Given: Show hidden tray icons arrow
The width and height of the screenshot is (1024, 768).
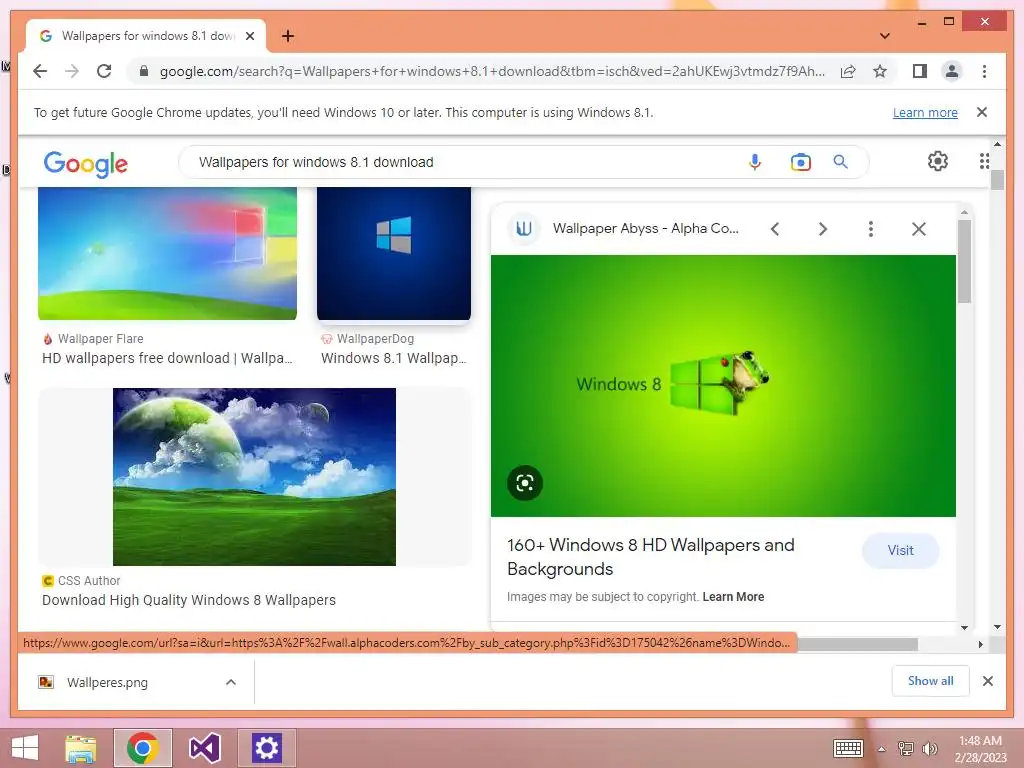Looking at the screenshot, I should pos(882,749).
